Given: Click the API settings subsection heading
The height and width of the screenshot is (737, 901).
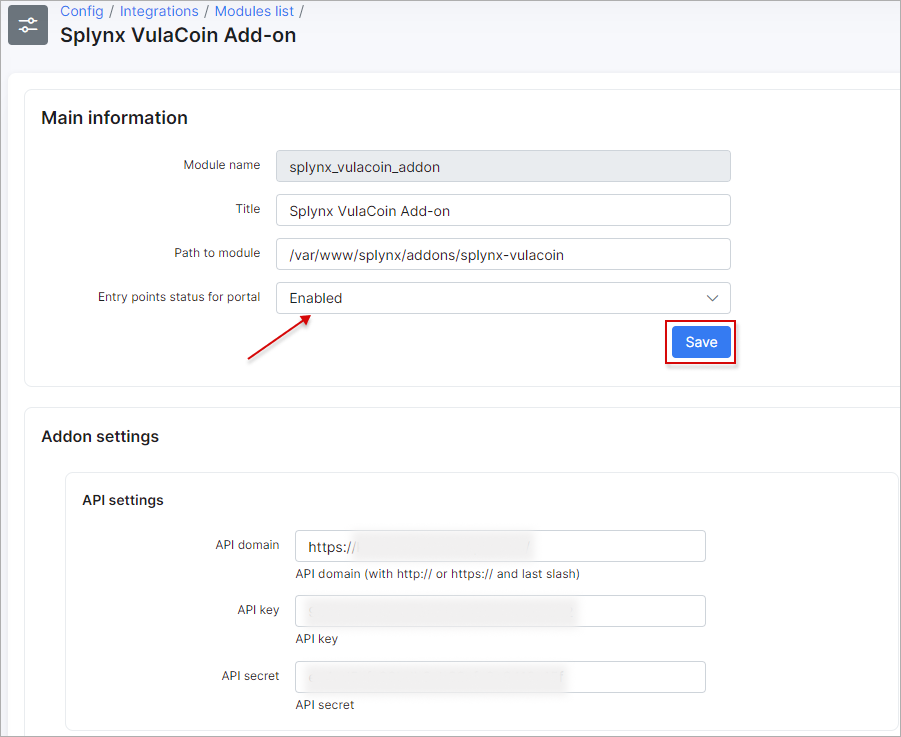Looking at the screenshot, I should [x=123, y=500].
